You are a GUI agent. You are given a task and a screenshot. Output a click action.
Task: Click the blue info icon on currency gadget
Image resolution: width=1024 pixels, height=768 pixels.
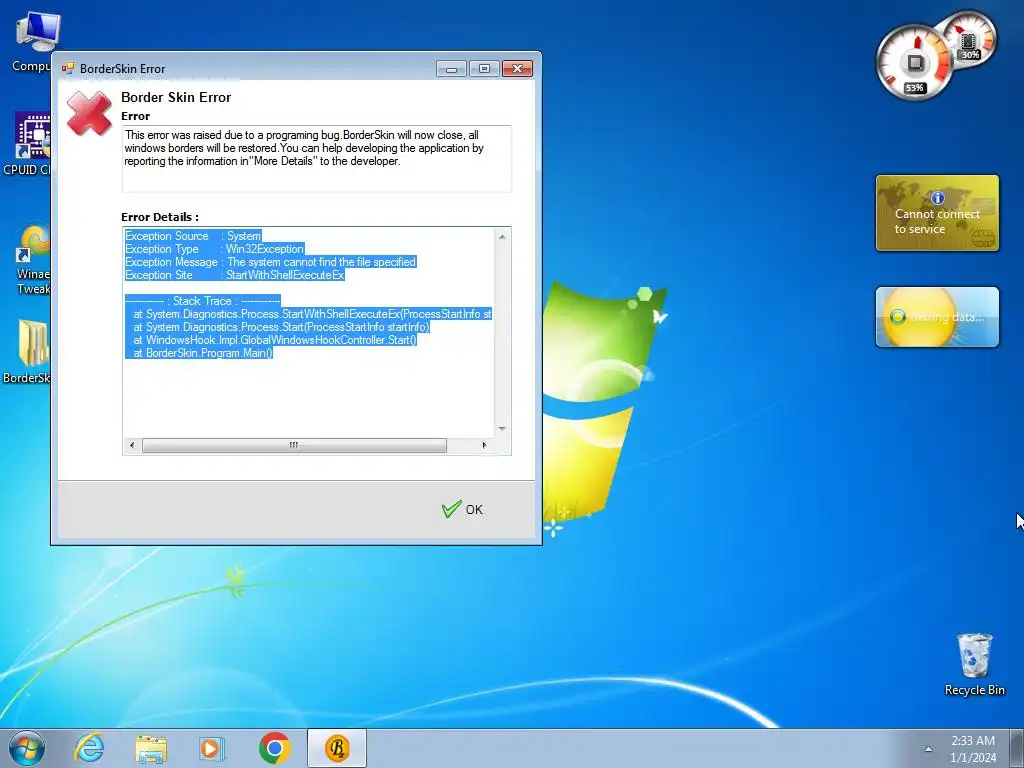(x=938, y=197)
